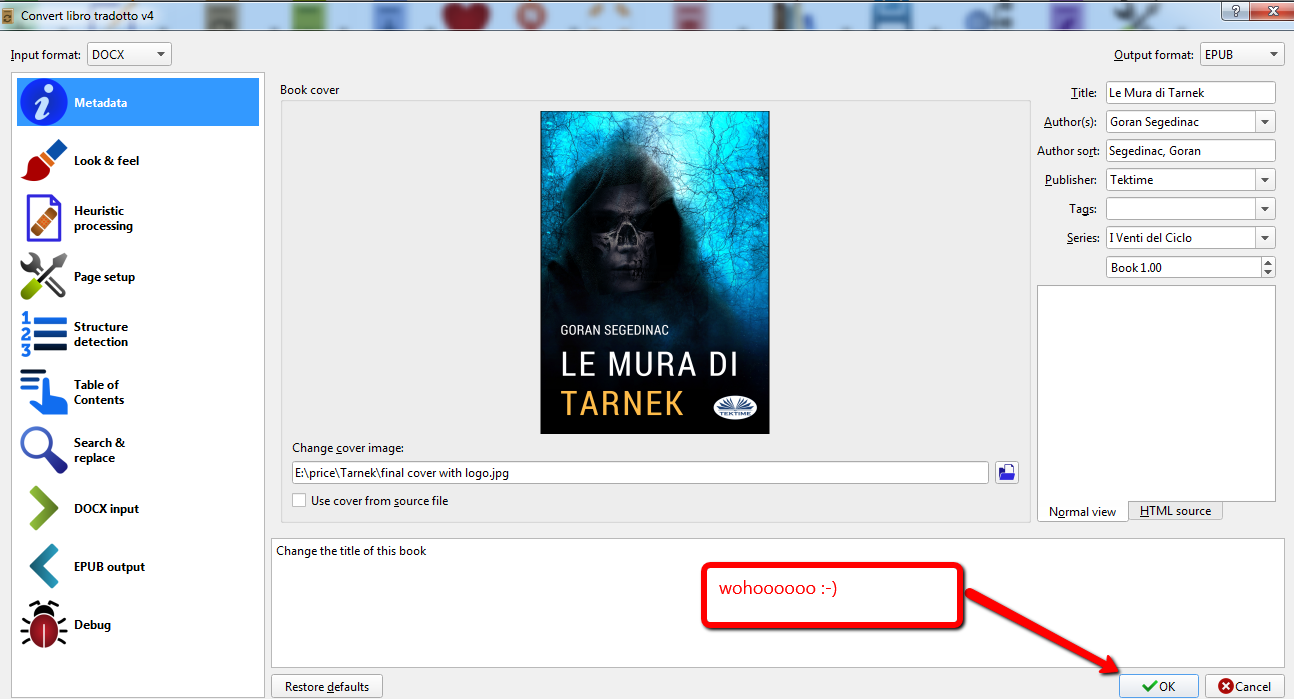1294x699 pixels.
Task: Expand the Author(s) dropdown arrow
Action: pyautogui.click(x=1266, y=122)
